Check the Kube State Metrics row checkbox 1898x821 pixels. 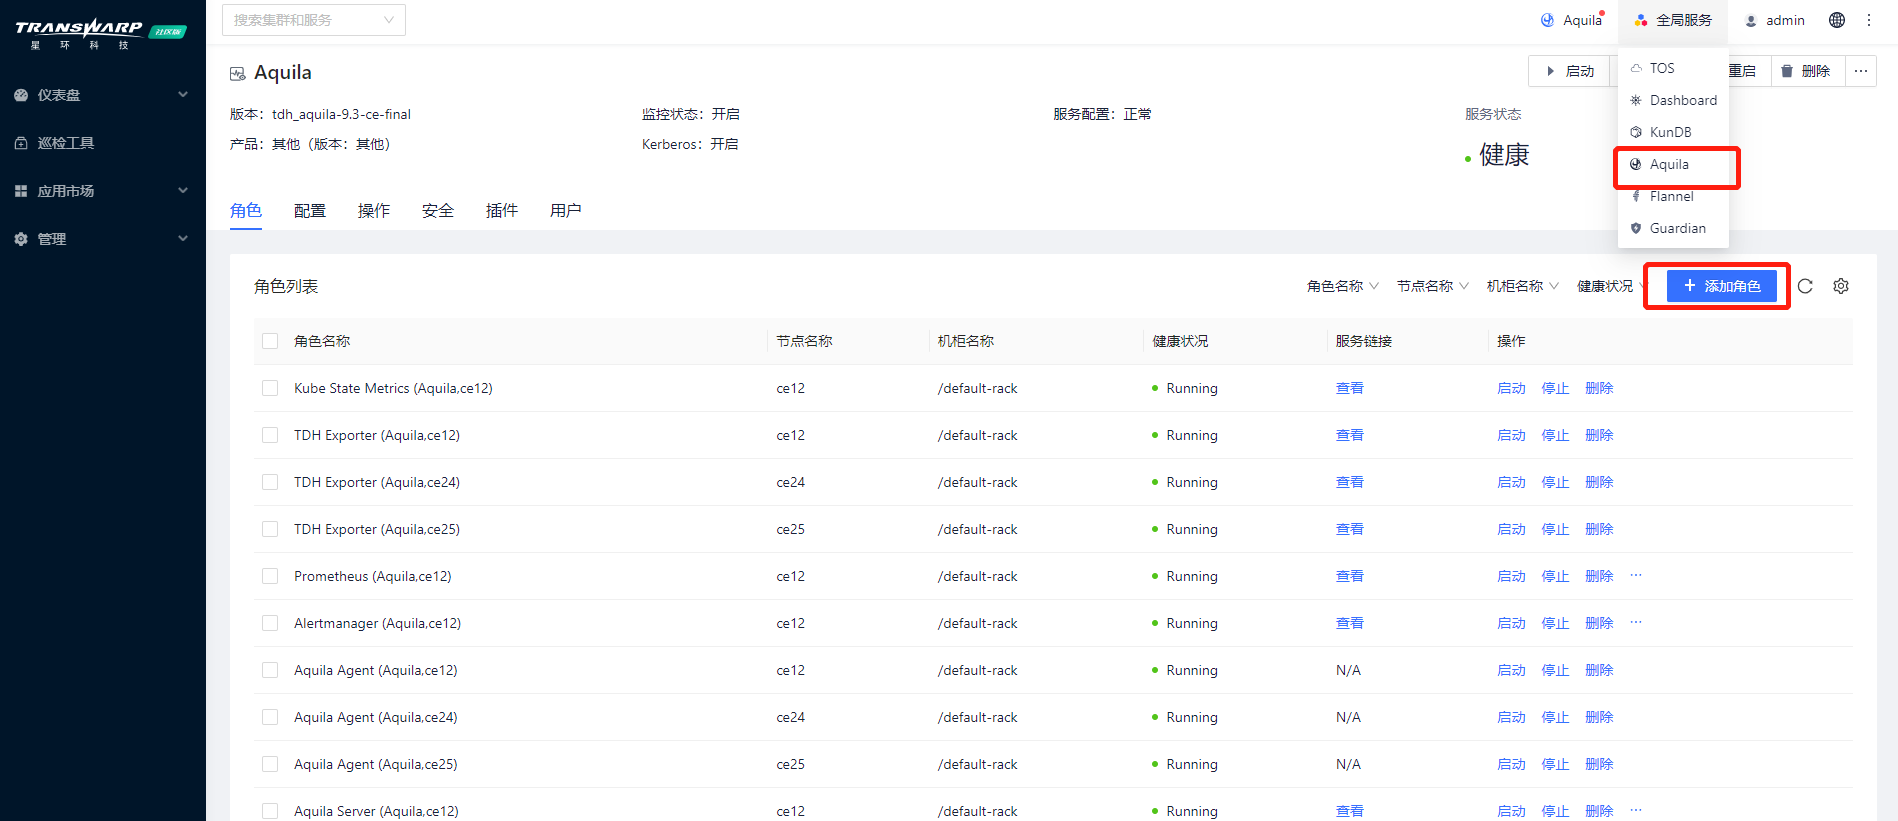coord(270,388)
